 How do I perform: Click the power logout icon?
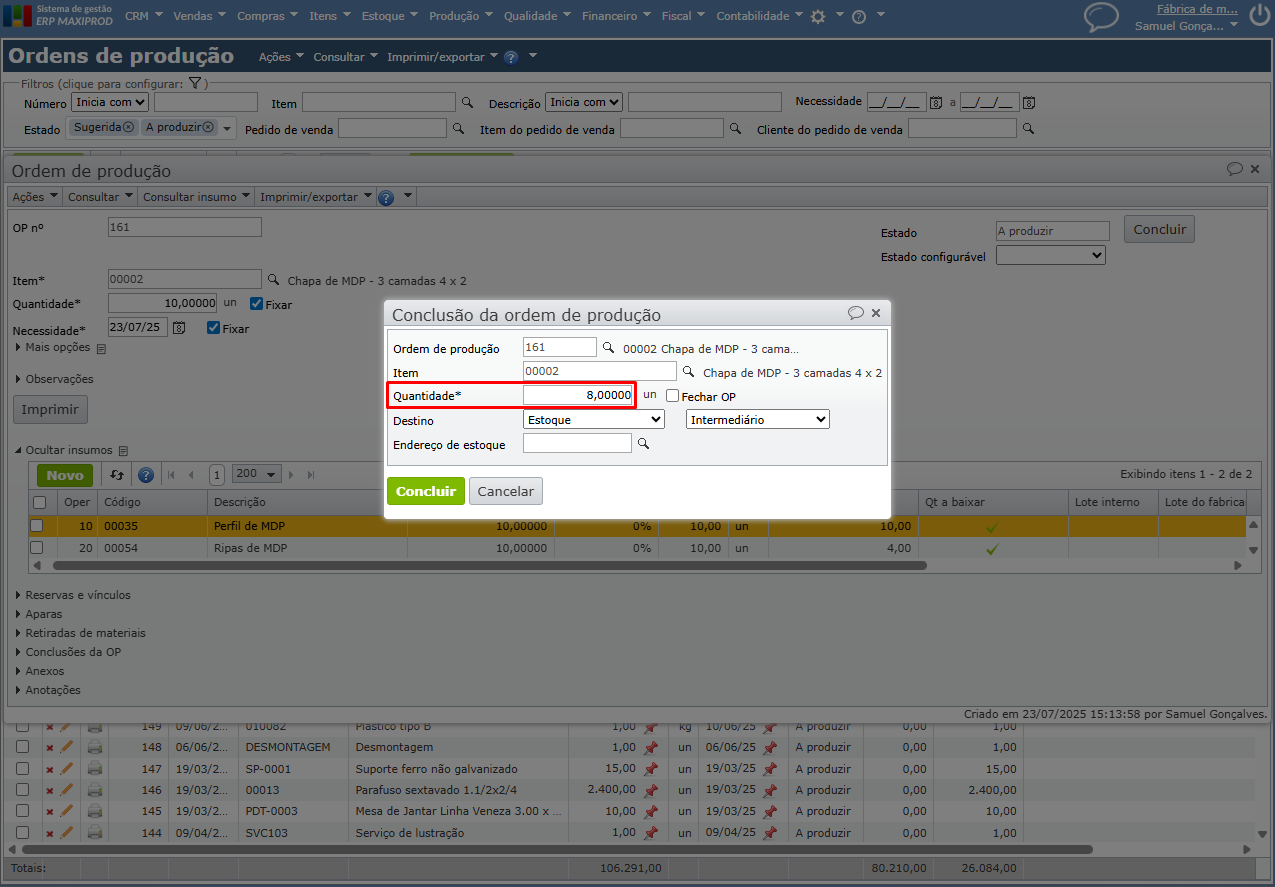(1259, 17)
